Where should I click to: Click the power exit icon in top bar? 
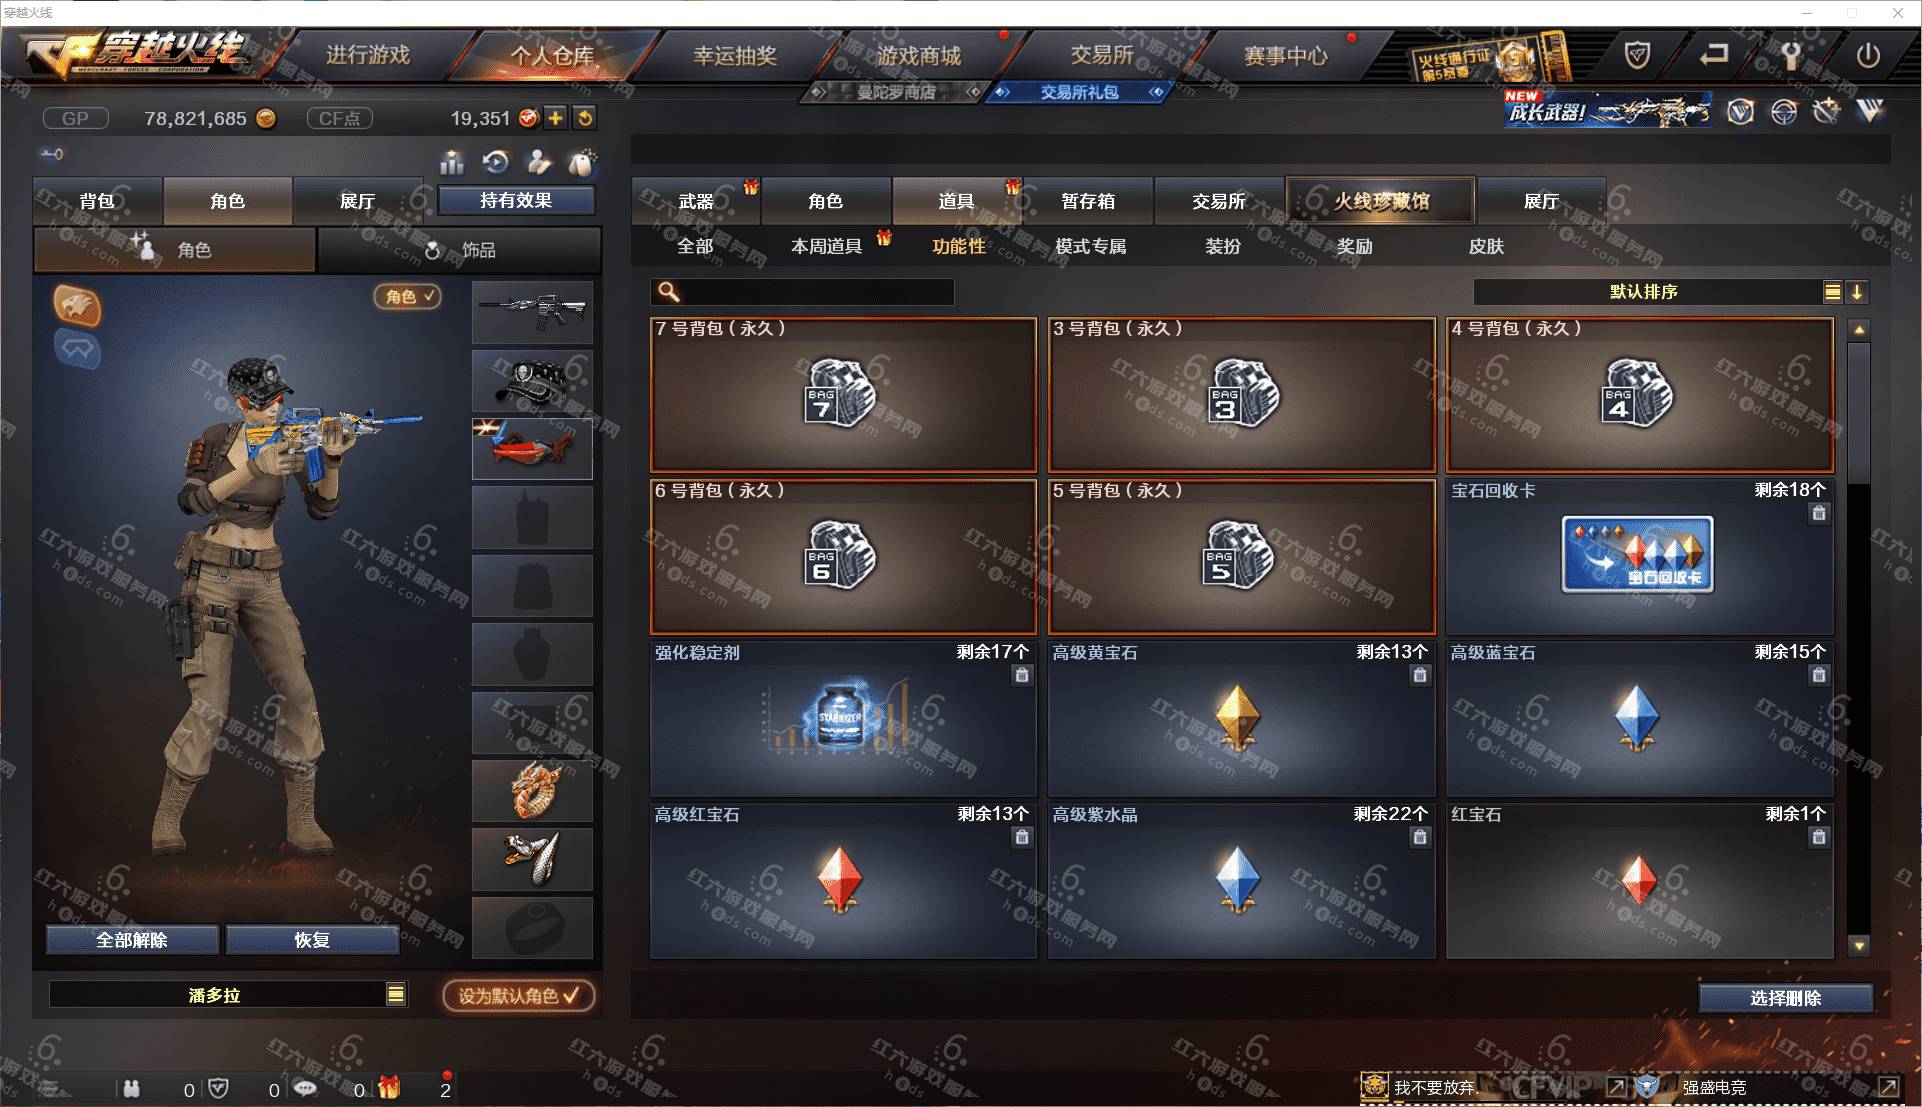[1867, 55]
